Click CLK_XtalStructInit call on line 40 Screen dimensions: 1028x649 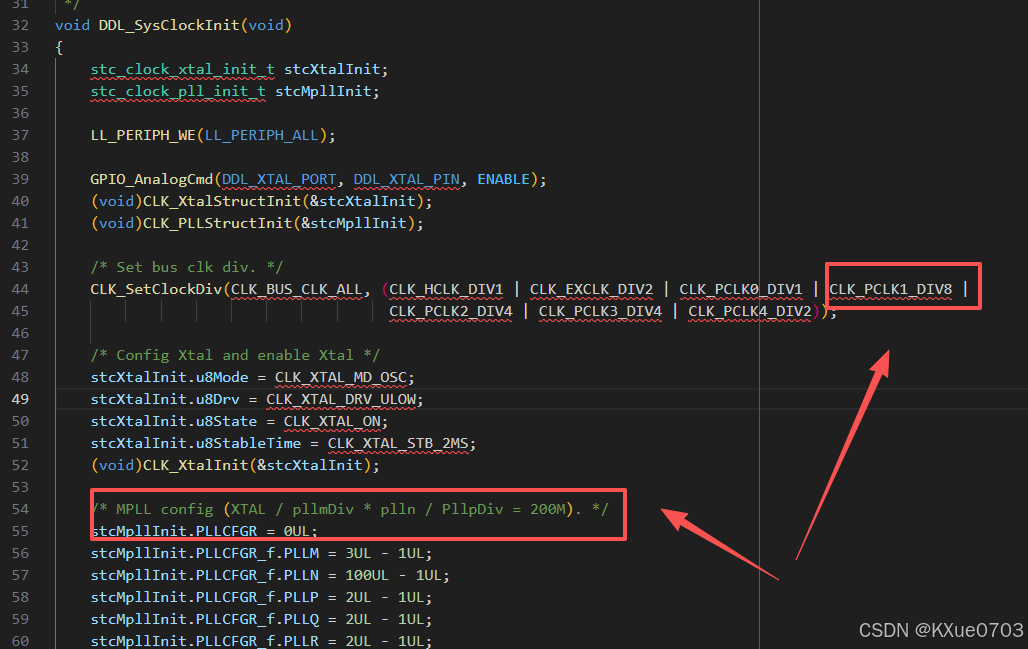(222, 201)
